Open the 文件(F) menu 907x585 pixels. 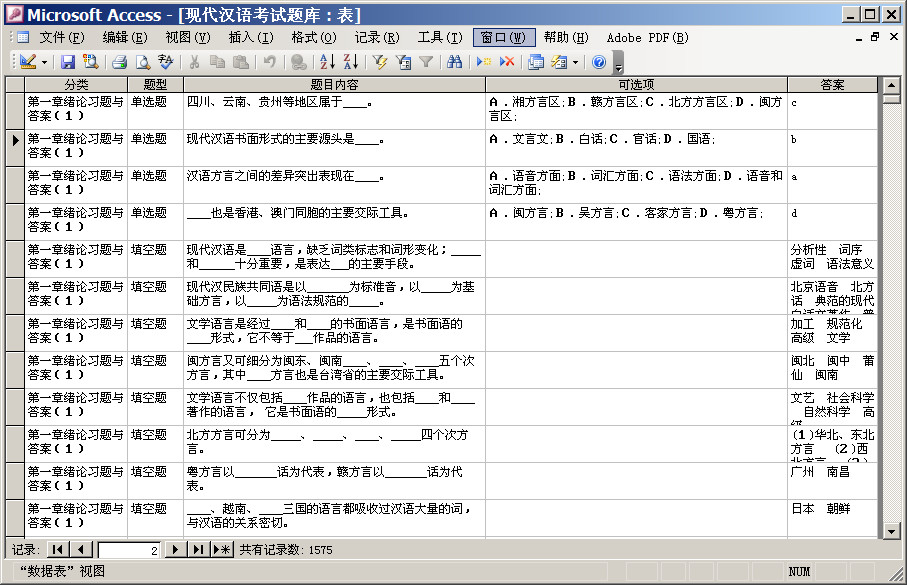point(61,38)
